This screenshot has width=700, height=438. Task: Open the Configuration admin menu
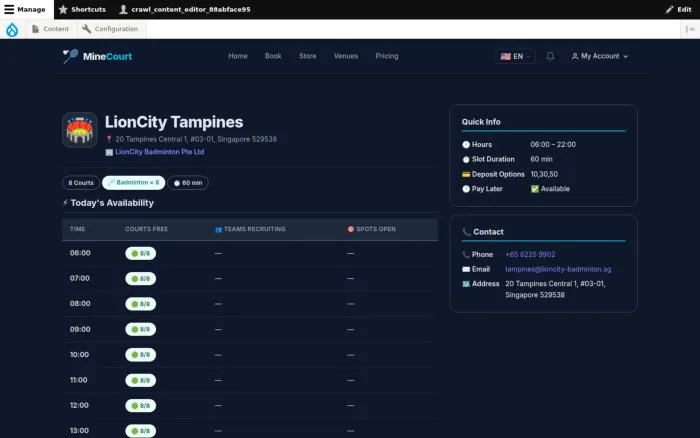pyautogui.click(x=110, y=29)
